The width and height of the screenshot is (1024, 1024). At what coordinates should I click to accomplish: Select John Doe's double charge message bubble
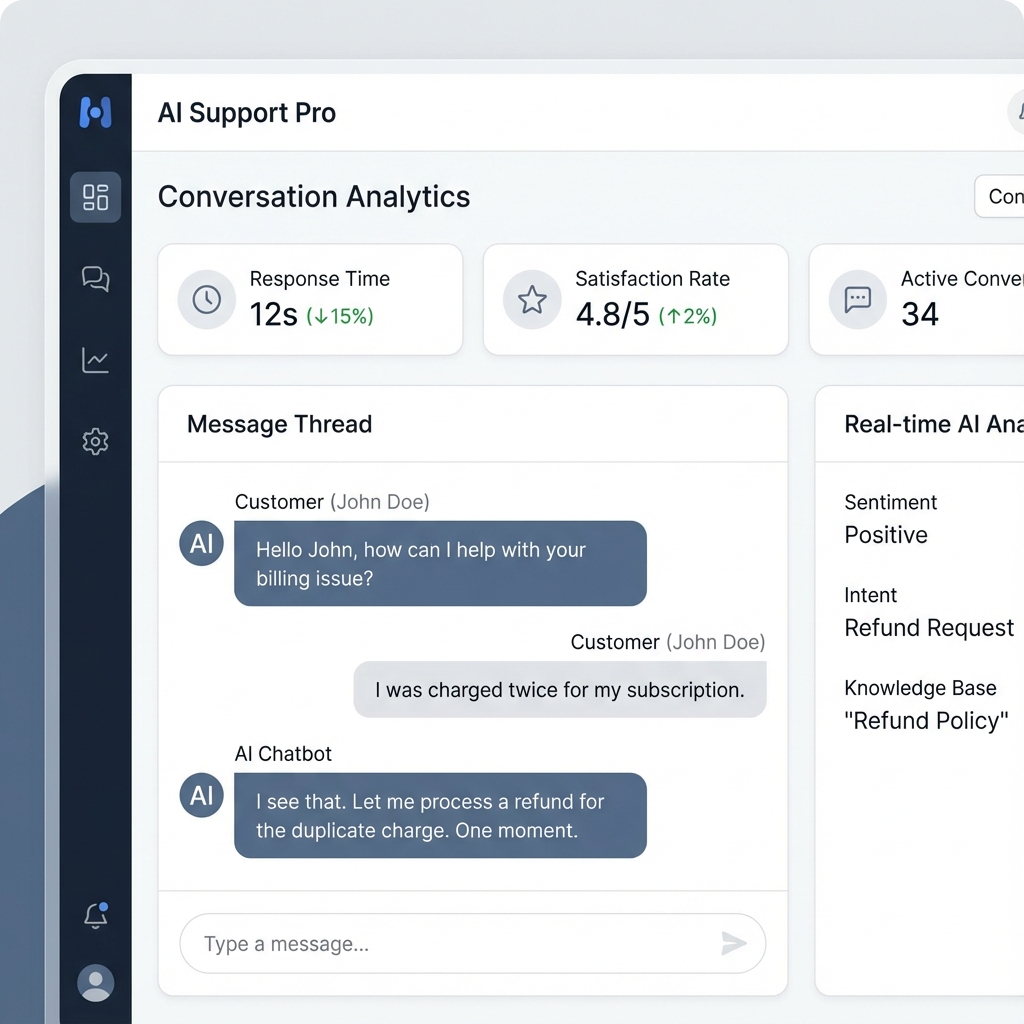click(x=560, y=690)
